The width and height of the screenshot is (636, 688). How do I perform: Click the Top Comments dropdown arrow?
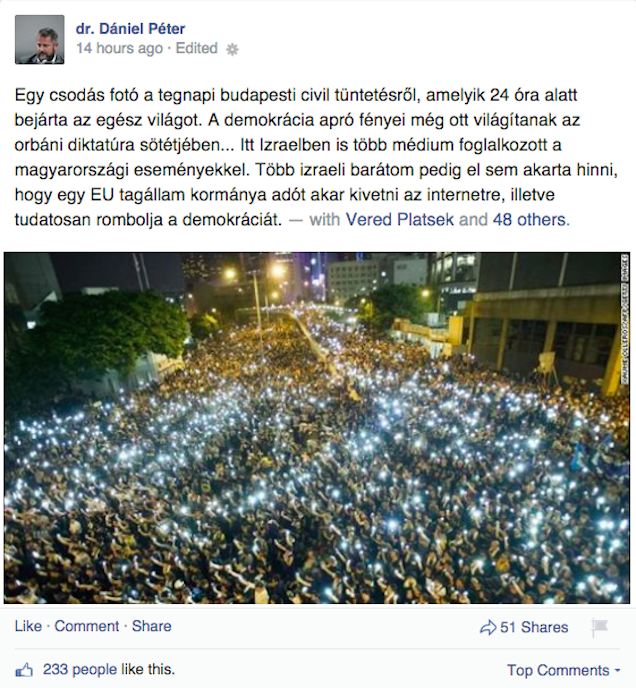[618, 671]
